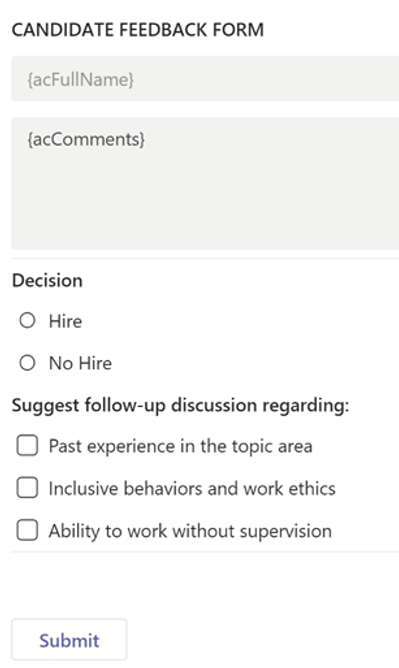The height and width of the screenshot is (668, 399).
Task: Enable the Inclusive behaviors and work ethics checkbox
Action: [27, 488]
